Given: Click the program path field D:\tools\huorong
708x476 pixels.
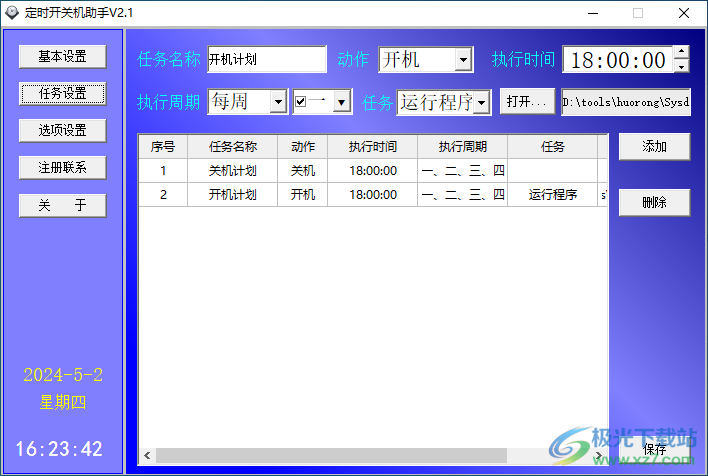Looking at the screenshot, I should [x=626, y=102].
